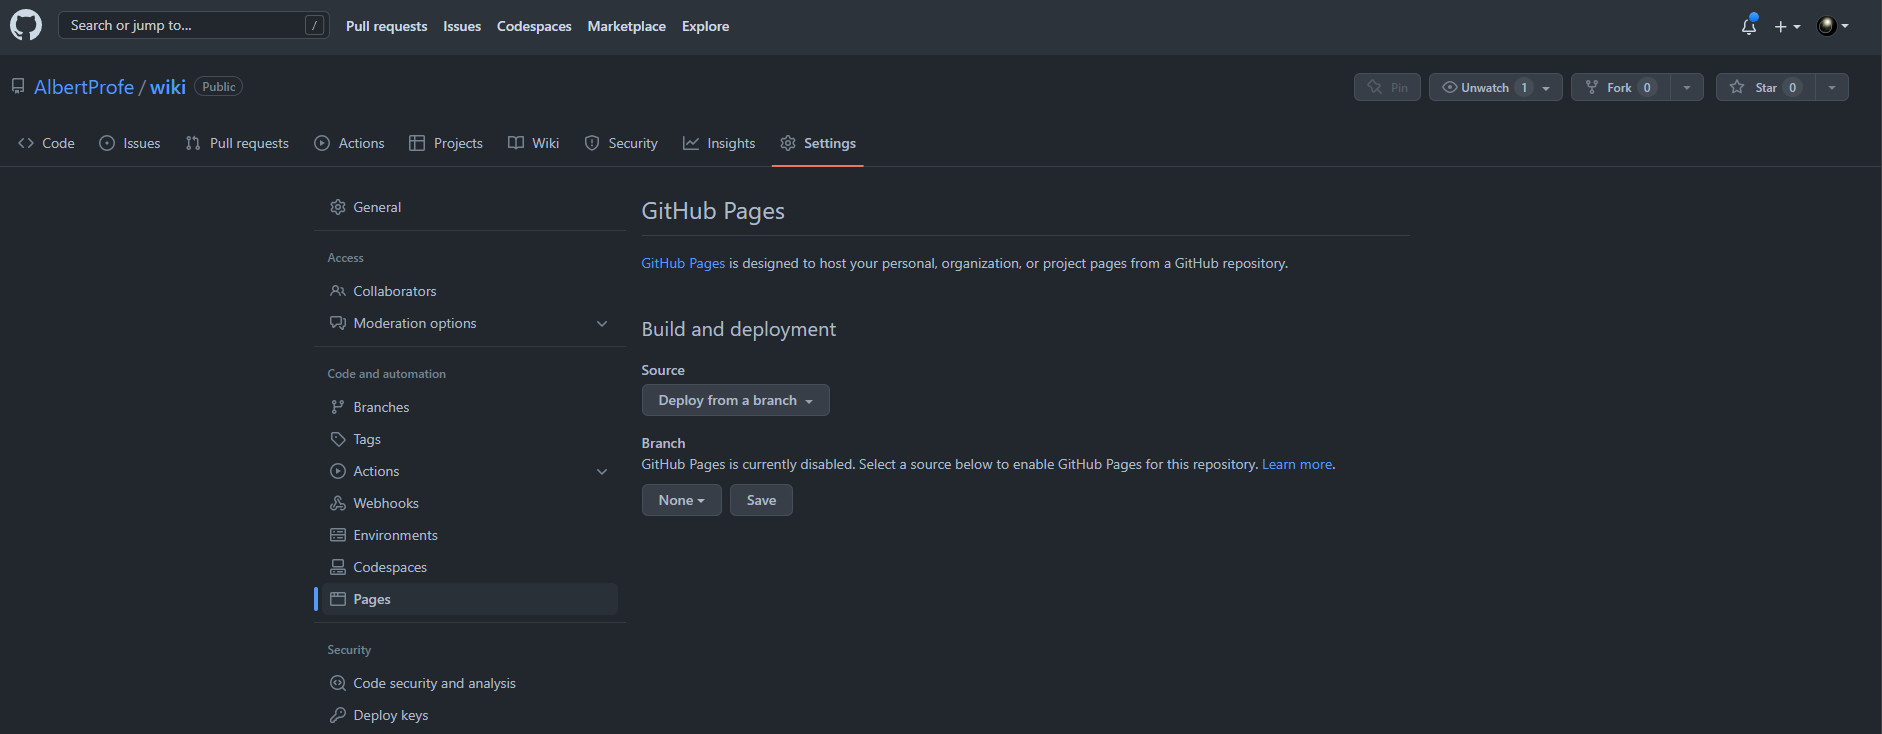
Task: Click the Star icon on repository
Action: 1737,87
